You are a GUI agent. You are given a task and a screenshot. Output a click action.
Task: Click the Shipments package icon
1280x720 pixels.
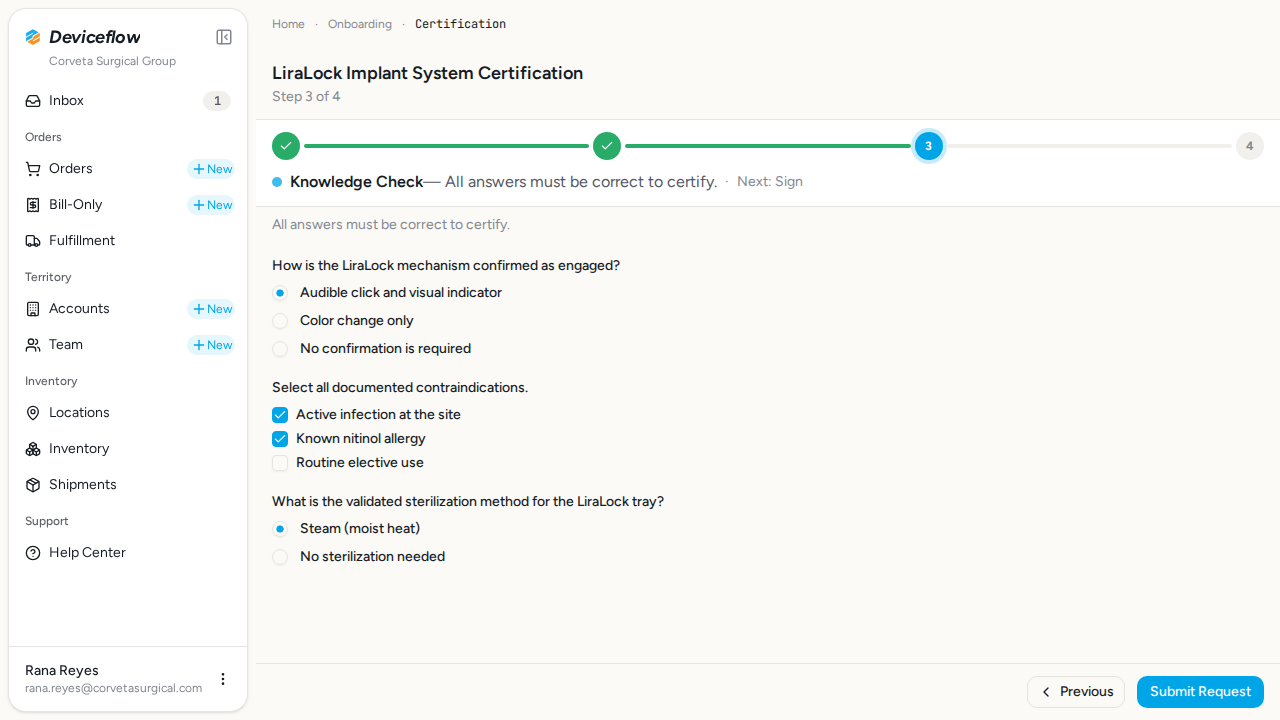pyautogui.click(x=33, y=485)
